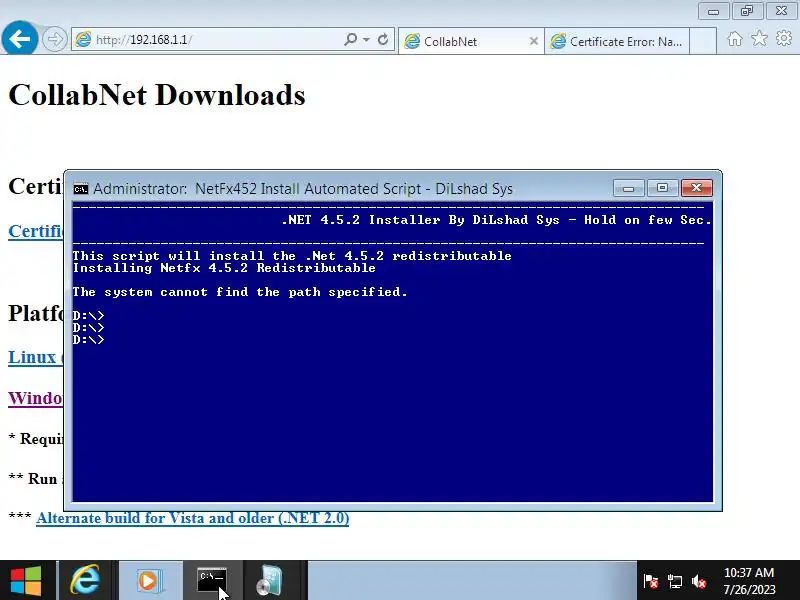This screenshot has height=600, width=800.
Task: Click the Action Center flag tray icon
Action: [x=651, y=582]
